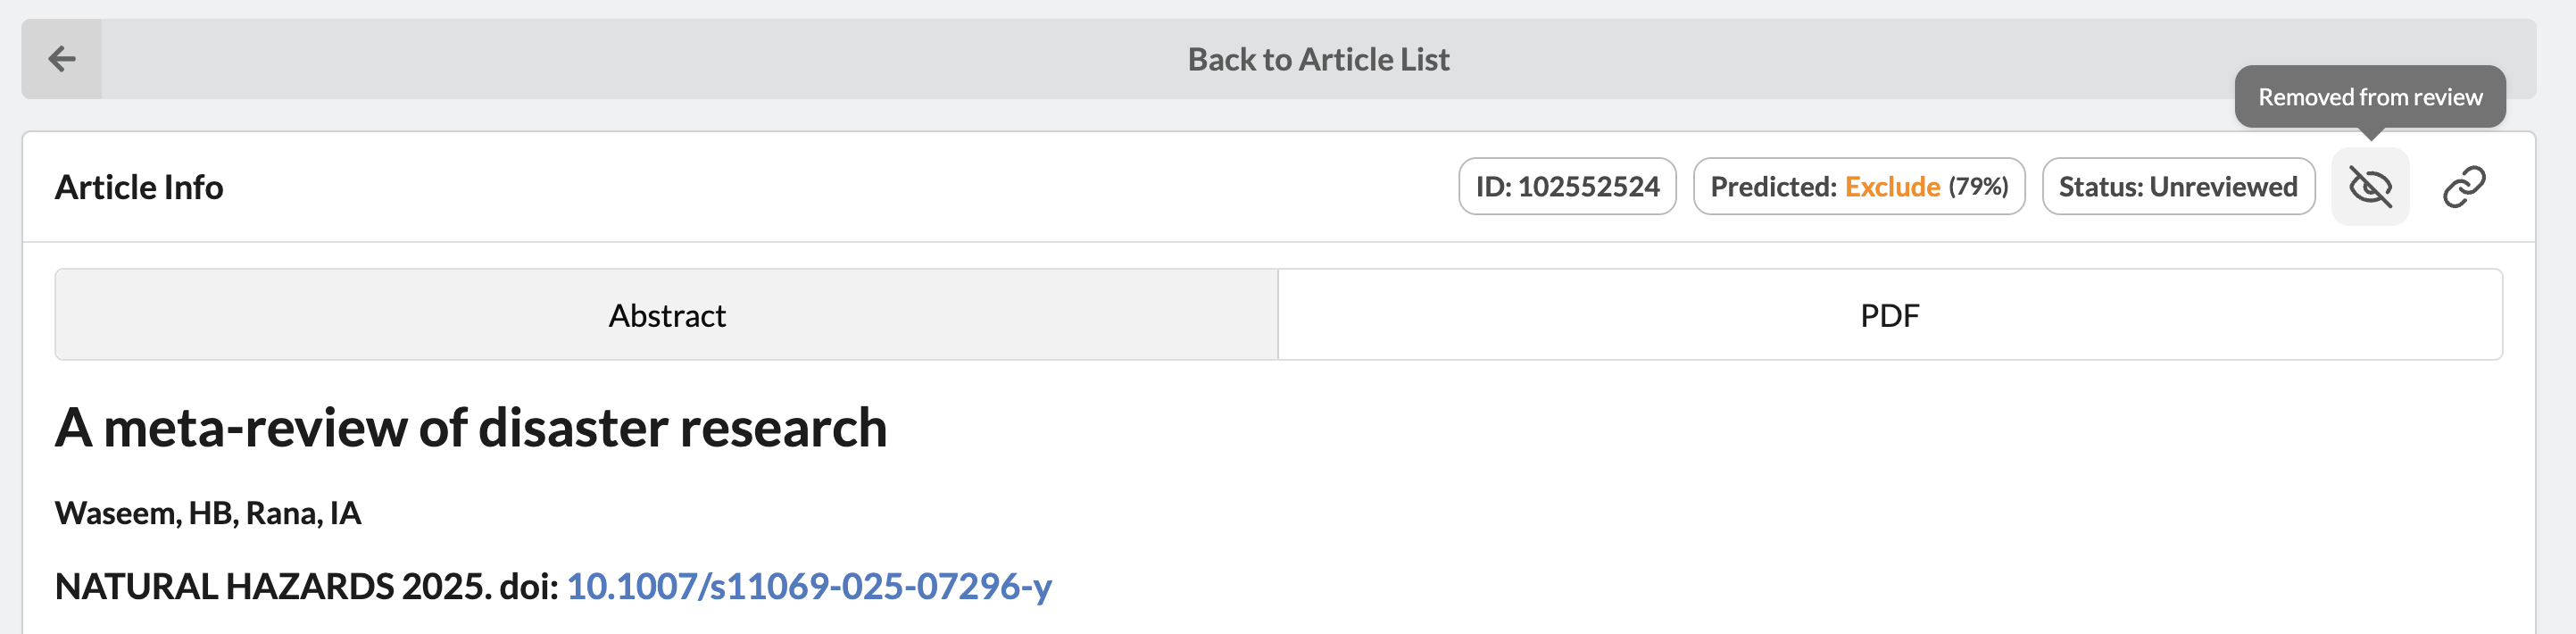Viewport: 2576px width, 634px height.
Task: Open the PDF tab
Action: pos(1889,315)
